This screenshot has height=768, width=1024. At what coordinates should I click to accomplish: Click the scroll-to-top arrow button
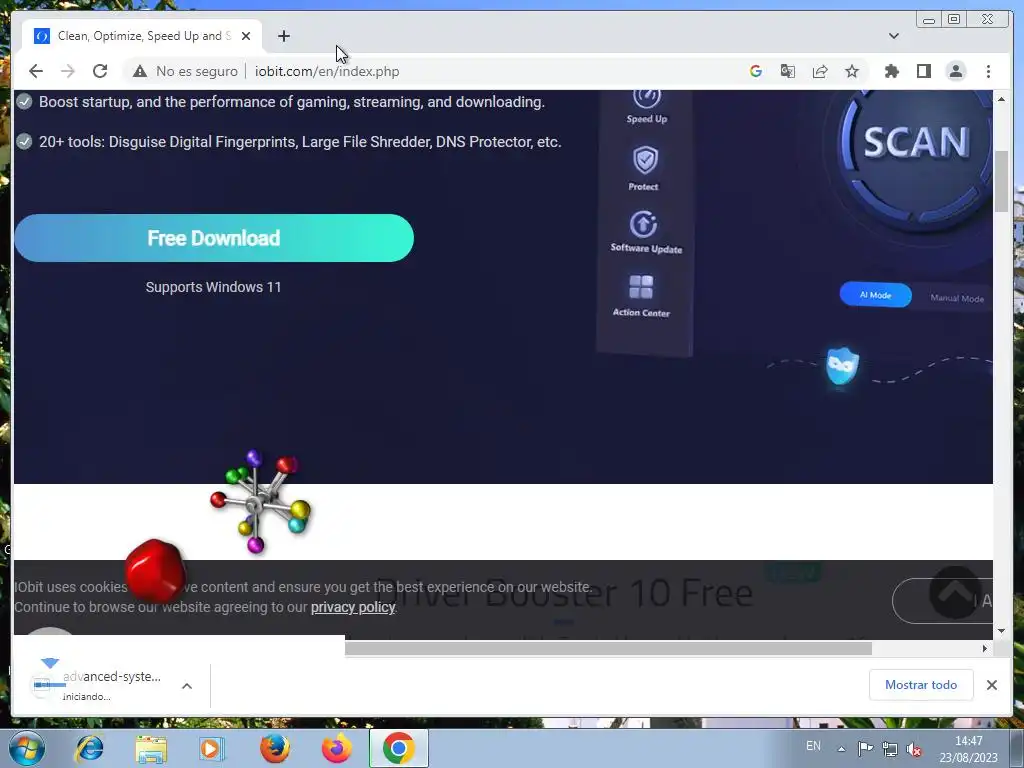pos(955,592)
